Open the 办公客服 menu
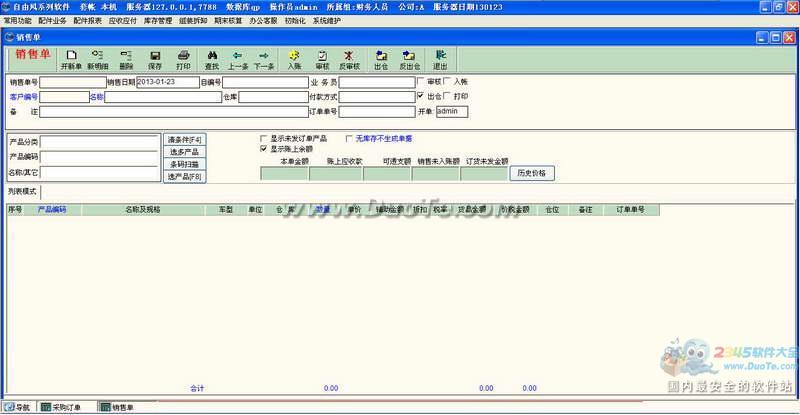The width and height of the screenshot is (800, 415). [x=263, y=21]
